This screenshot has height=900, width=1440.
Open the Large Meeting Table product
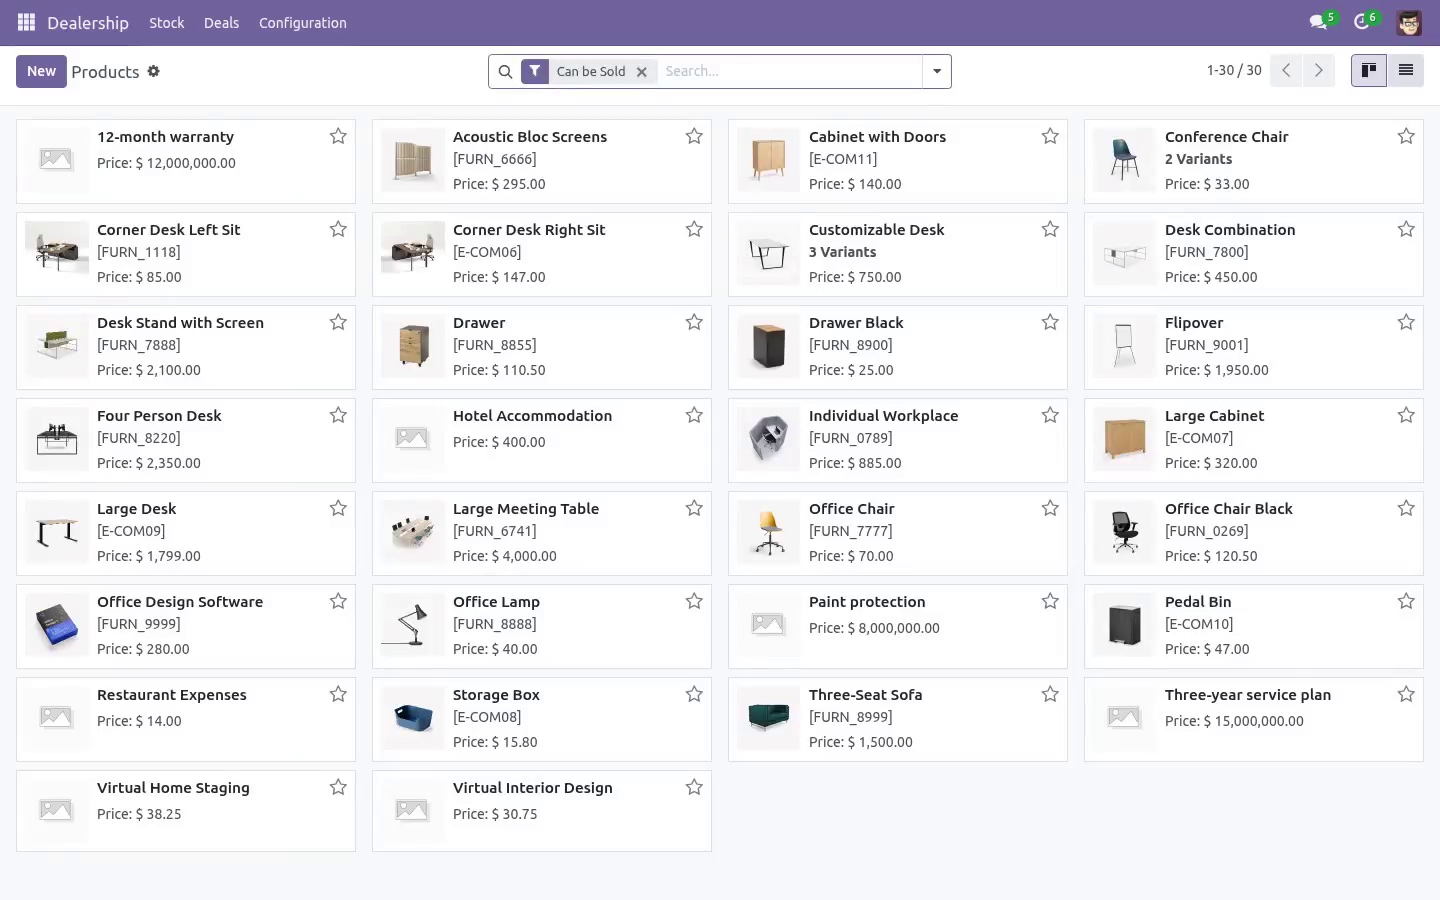point(542,533)
